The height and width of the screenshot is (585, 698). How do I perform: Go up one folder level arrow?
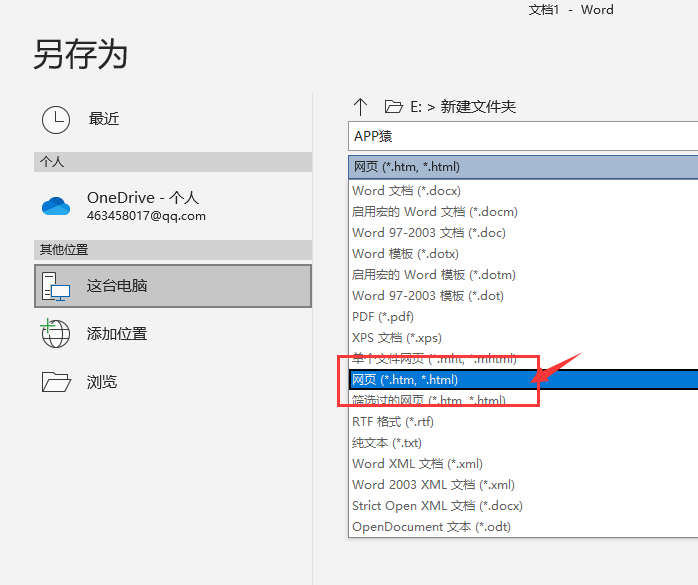(x=360, y=107)
